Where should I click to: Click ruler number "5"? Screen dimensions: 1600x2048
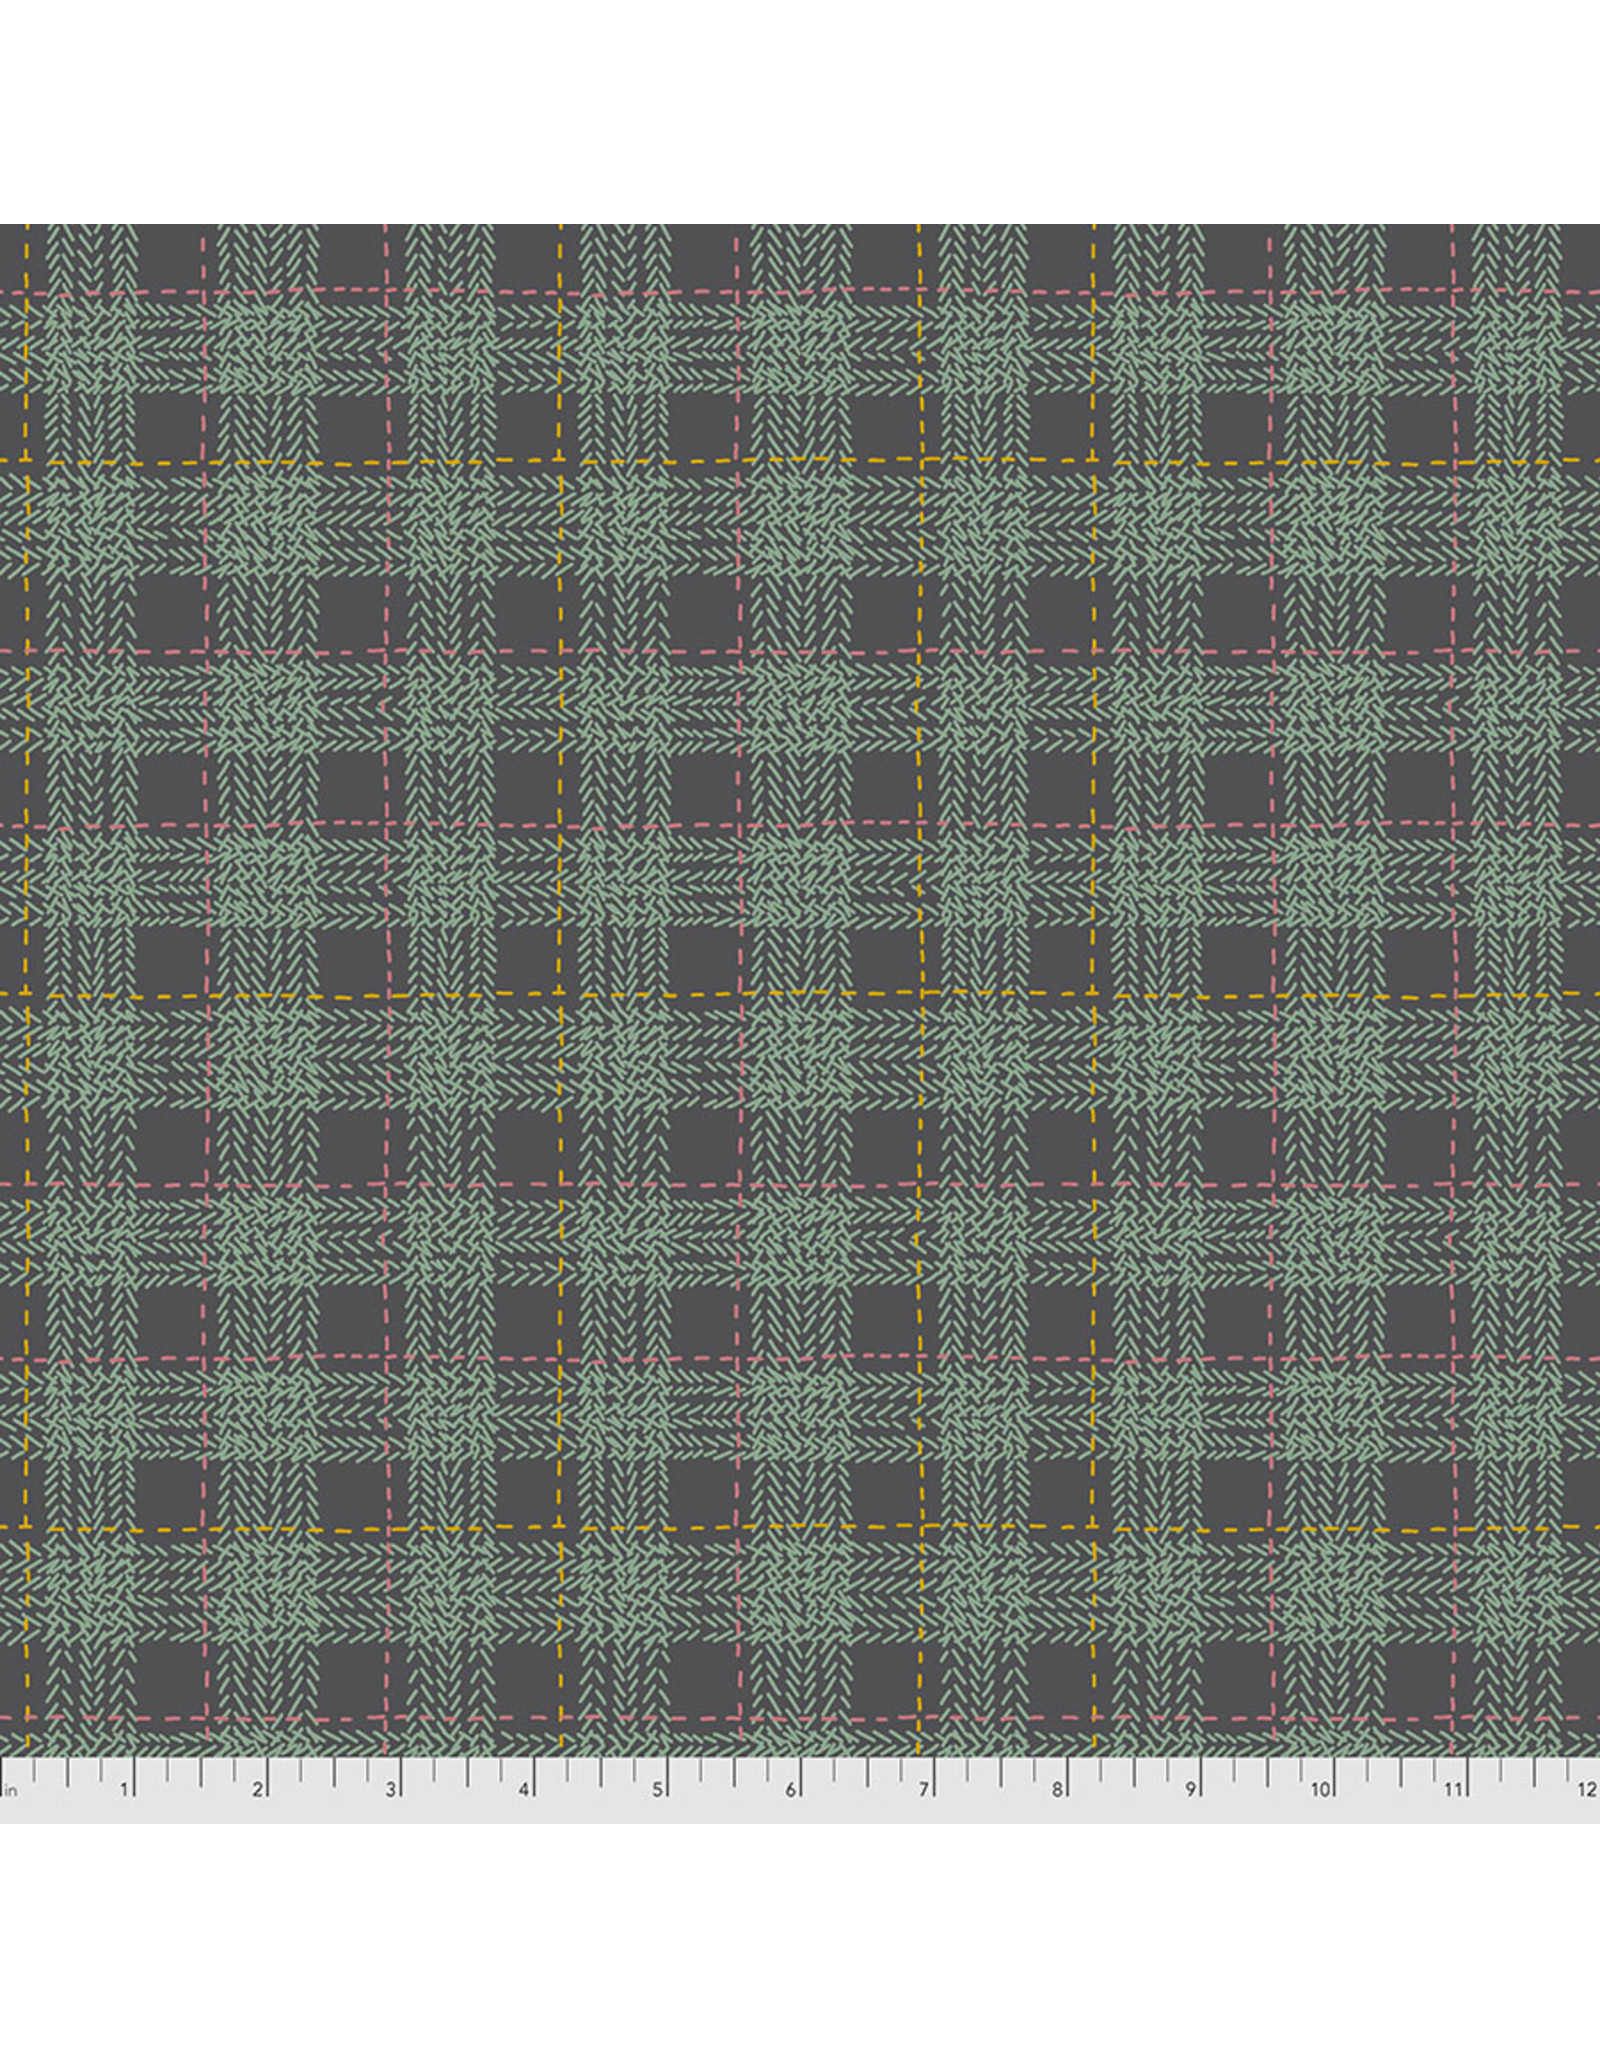click(658, 1790)
